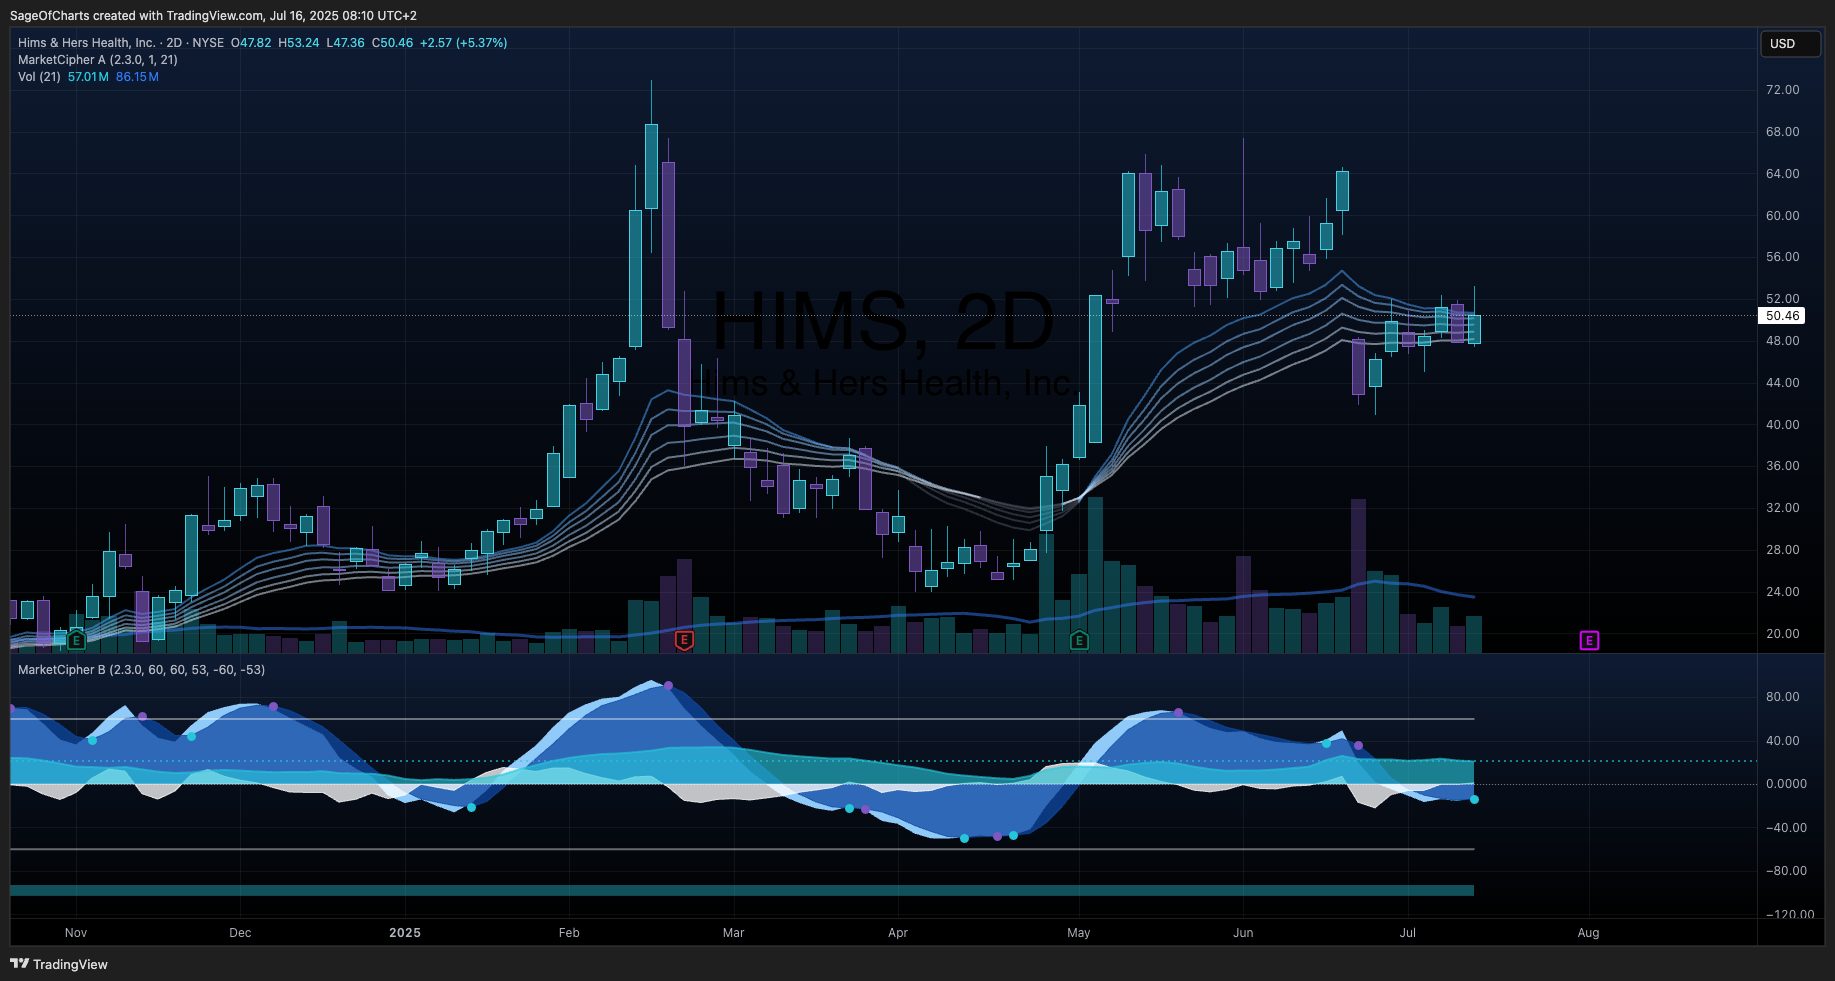The image size is (1835, 981).
Task: Click the close value C50.46
Action: [392, 43]
